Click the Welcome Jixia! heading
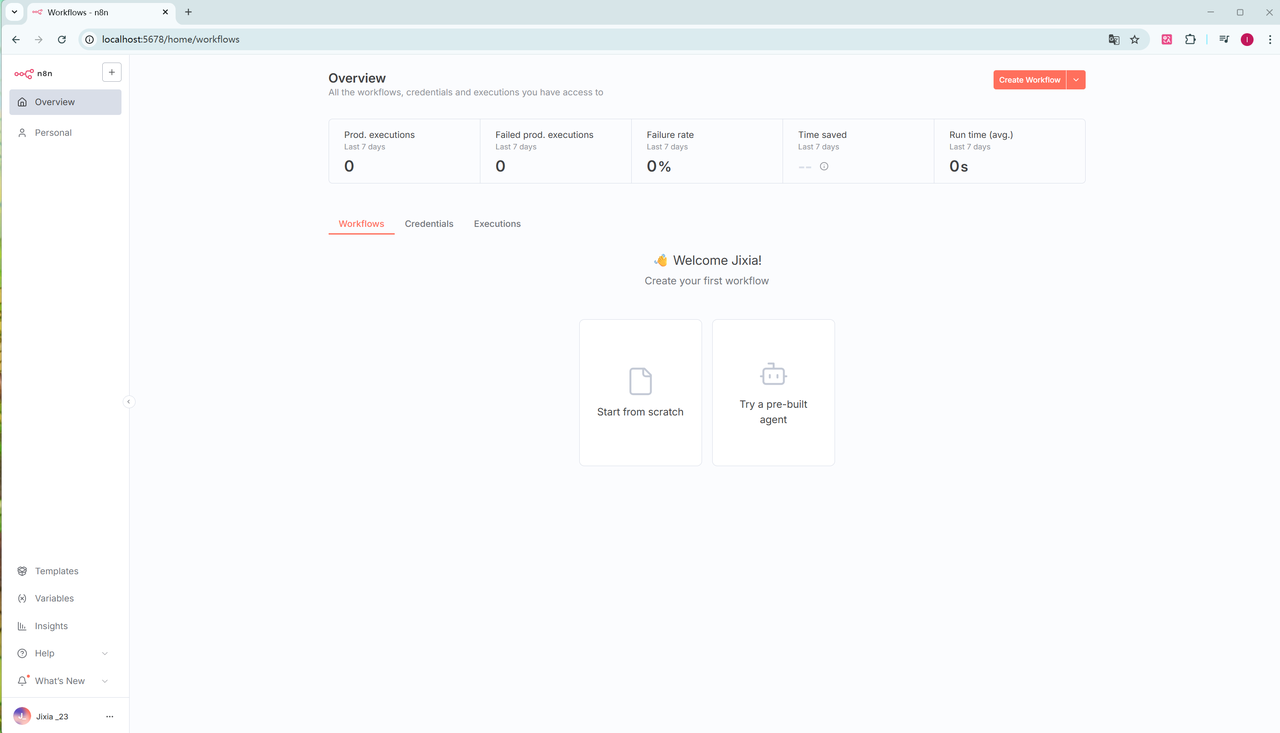 (x=707, y=260)
